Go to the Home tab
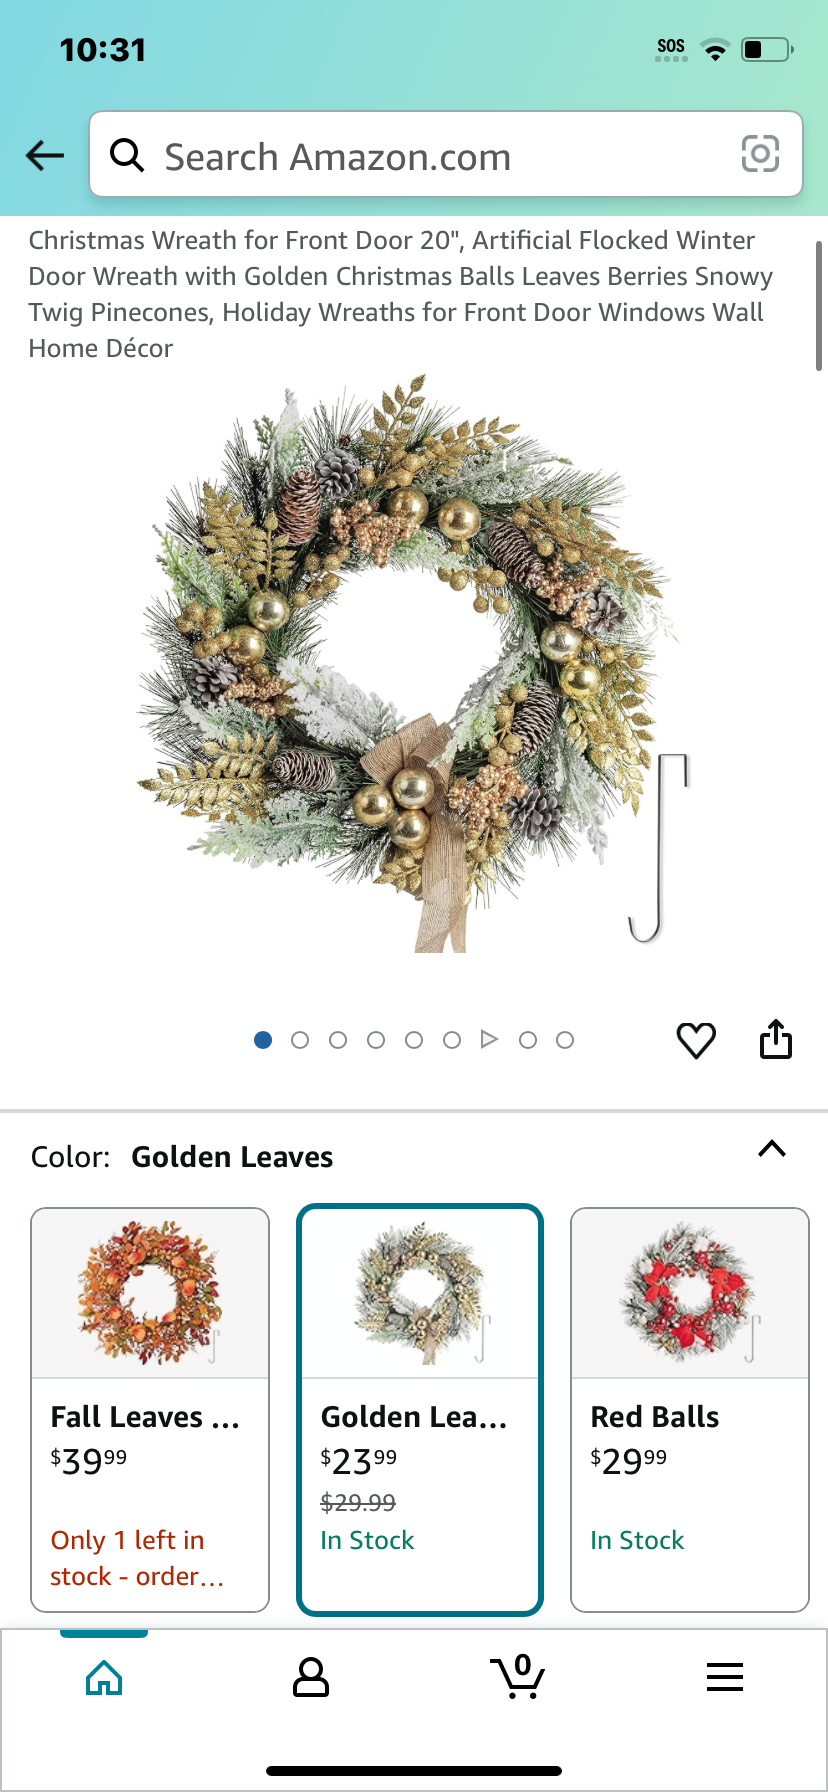 104,1677
